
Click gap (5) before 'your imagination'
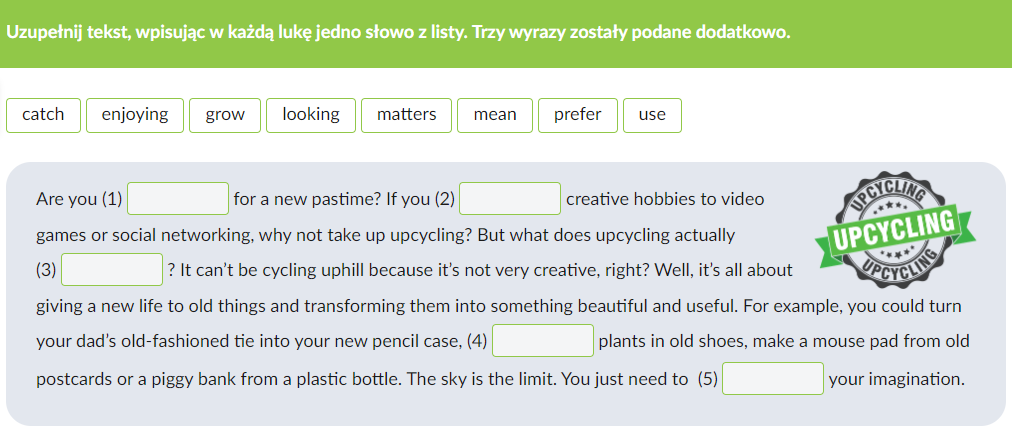pyautogui.click(x=773, y=380)
